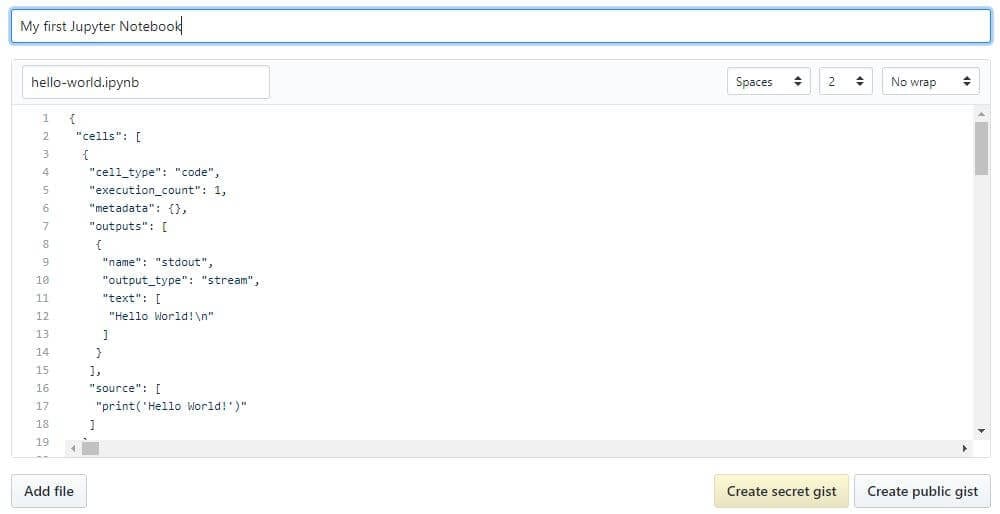The image size is (1000, 514).
Task: Focus the gist description field
Action: (500, 27)
